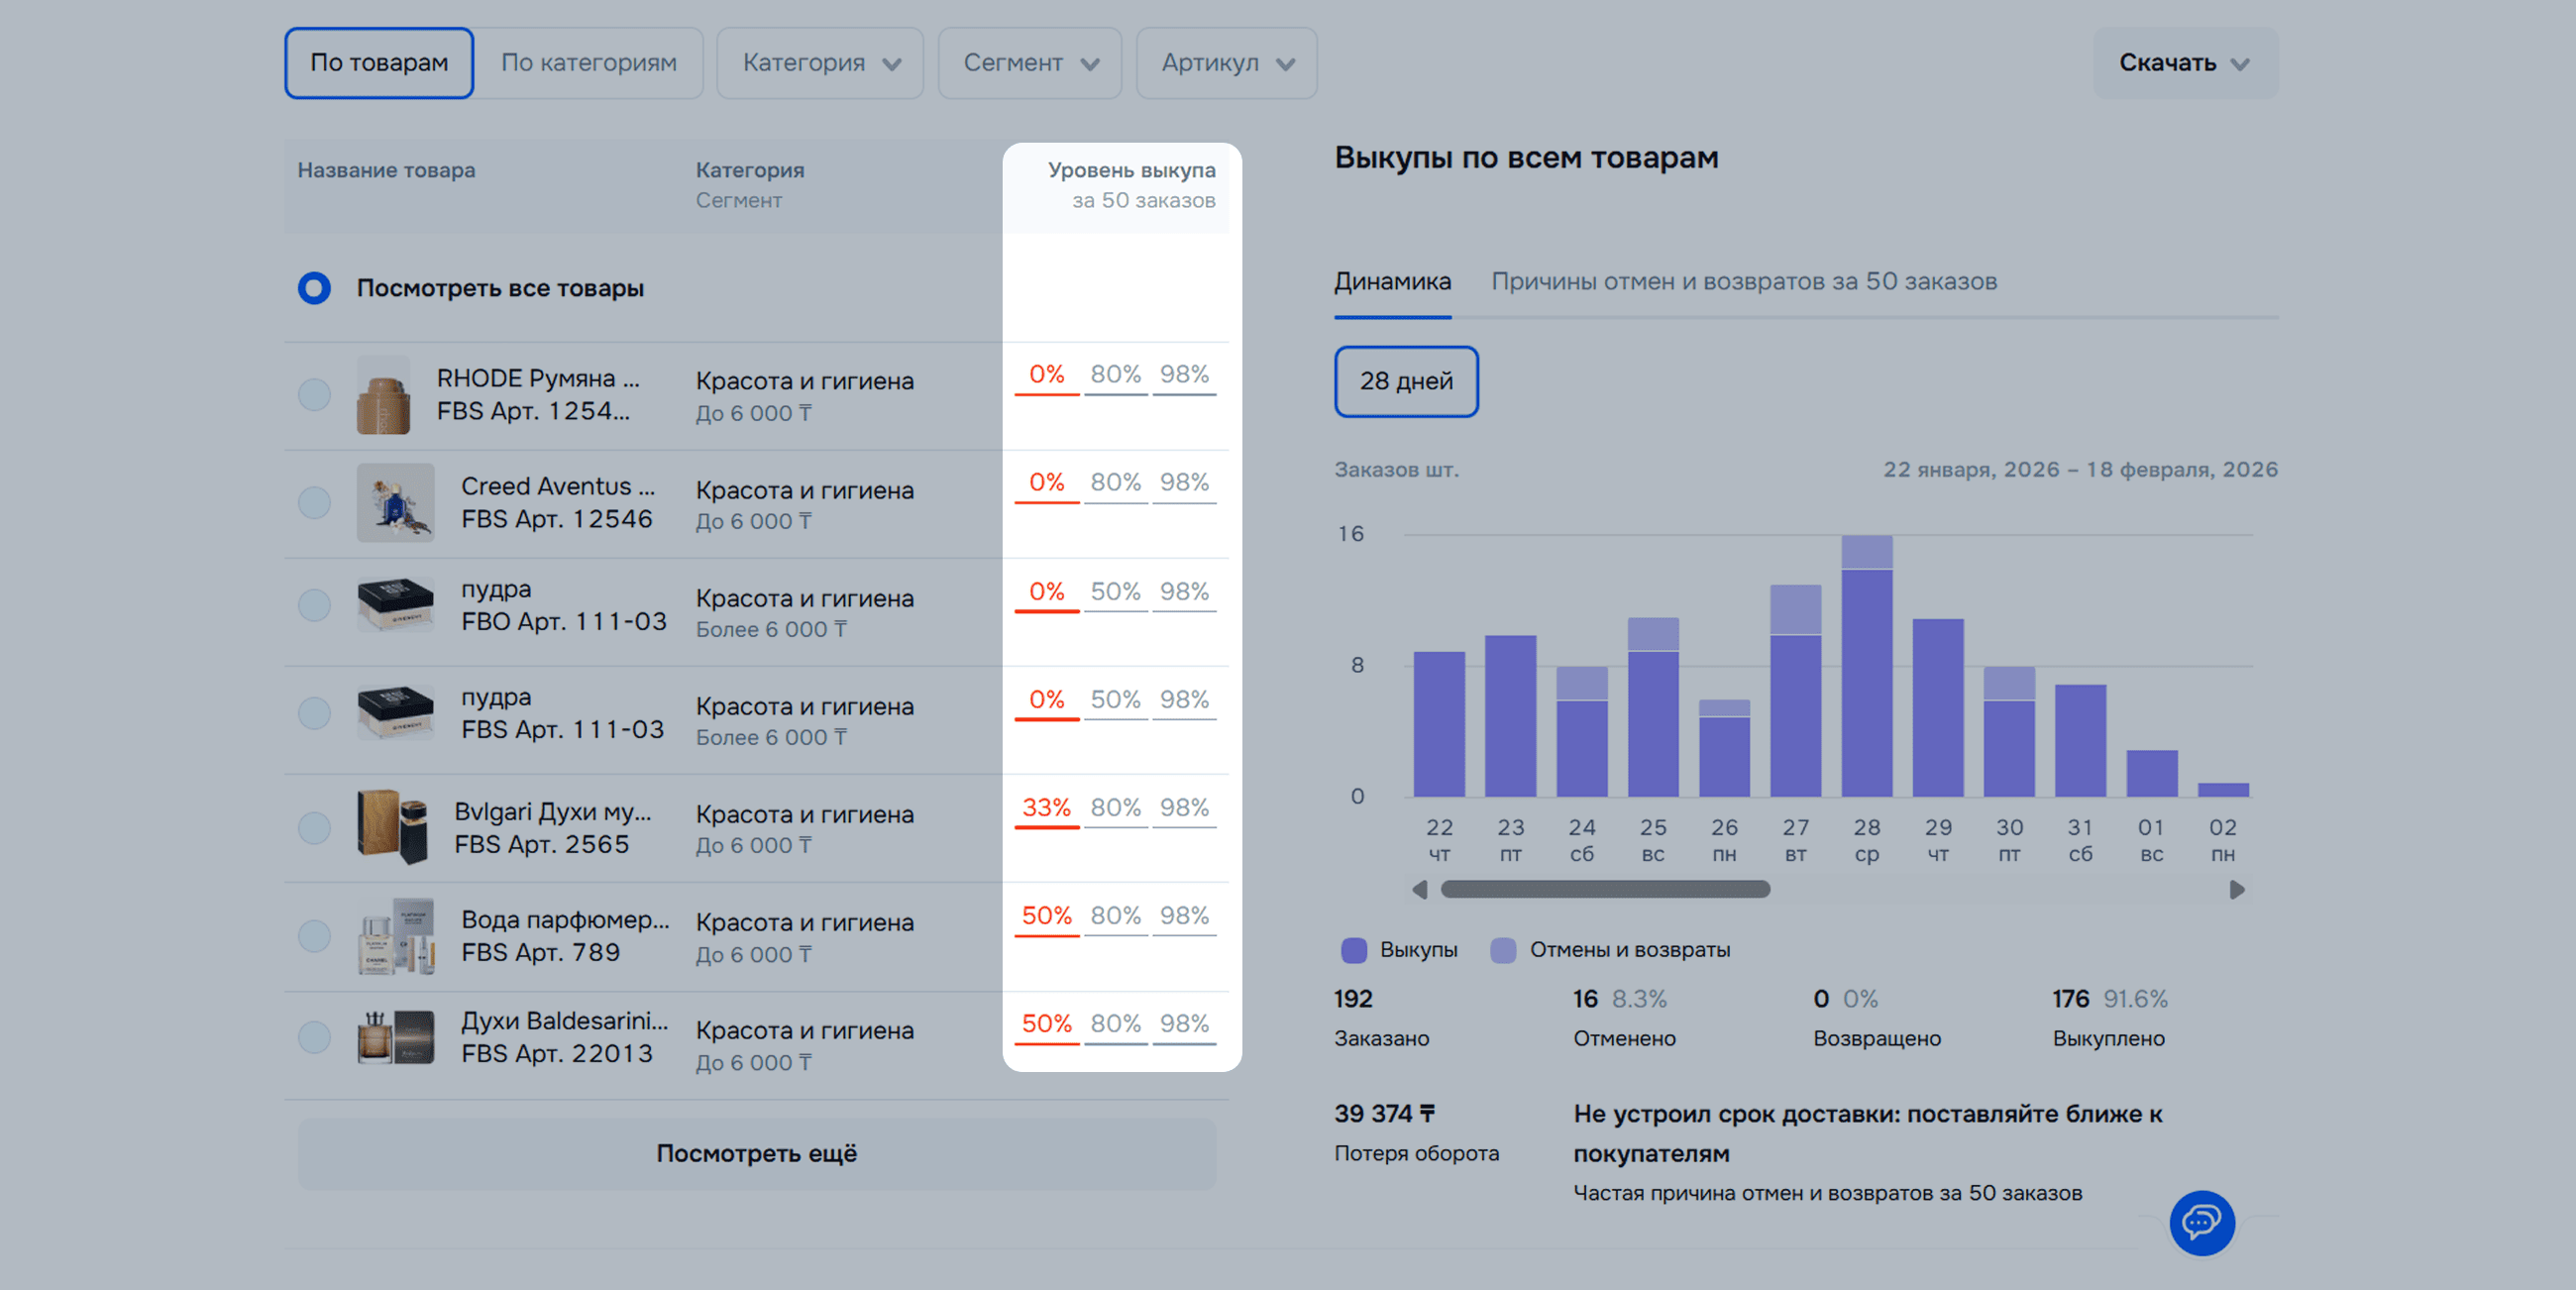Viewport: 2576px width, 1290px height.
Task: Click the chart horizontal scrollbar thumb
Action: tap(1604, 889)
